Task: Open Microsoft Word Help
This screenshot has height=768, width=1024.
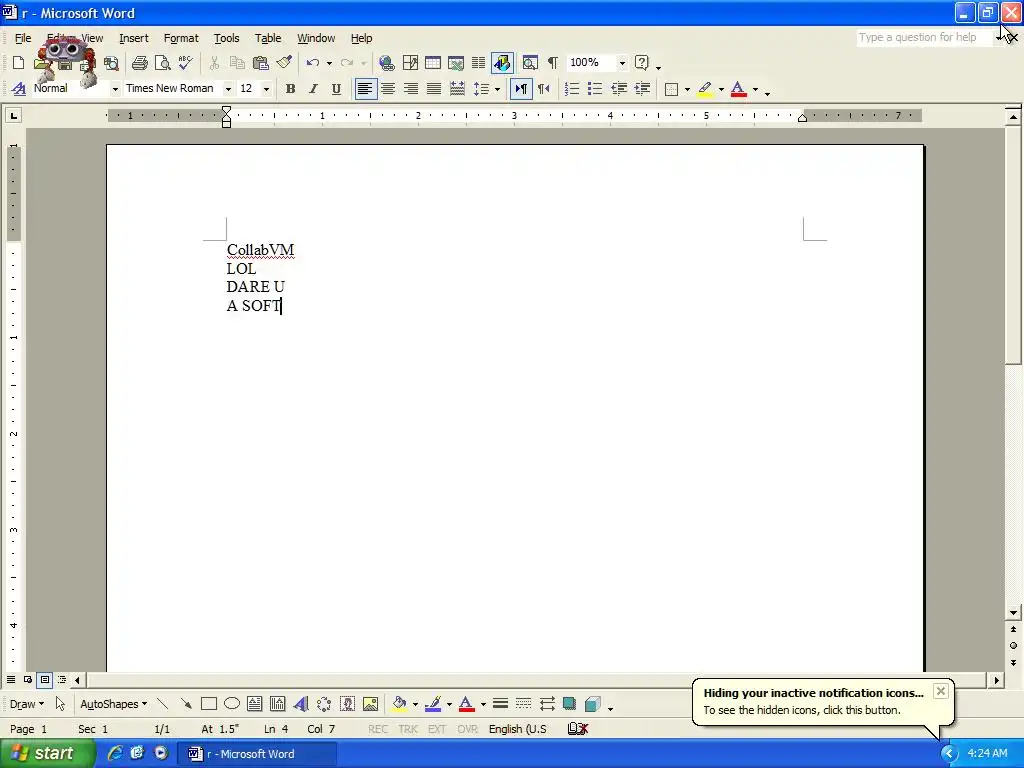Action: (642, 63)
